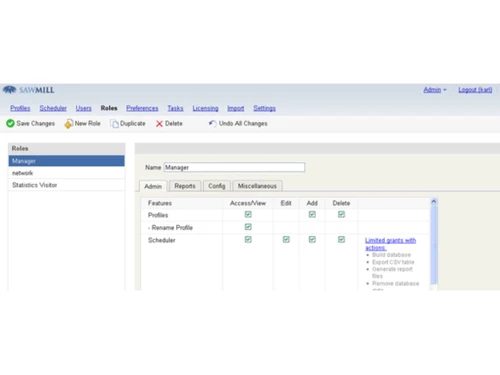Switch to the Reports tab
Screen dimensions: 500x375
(185, 186)
